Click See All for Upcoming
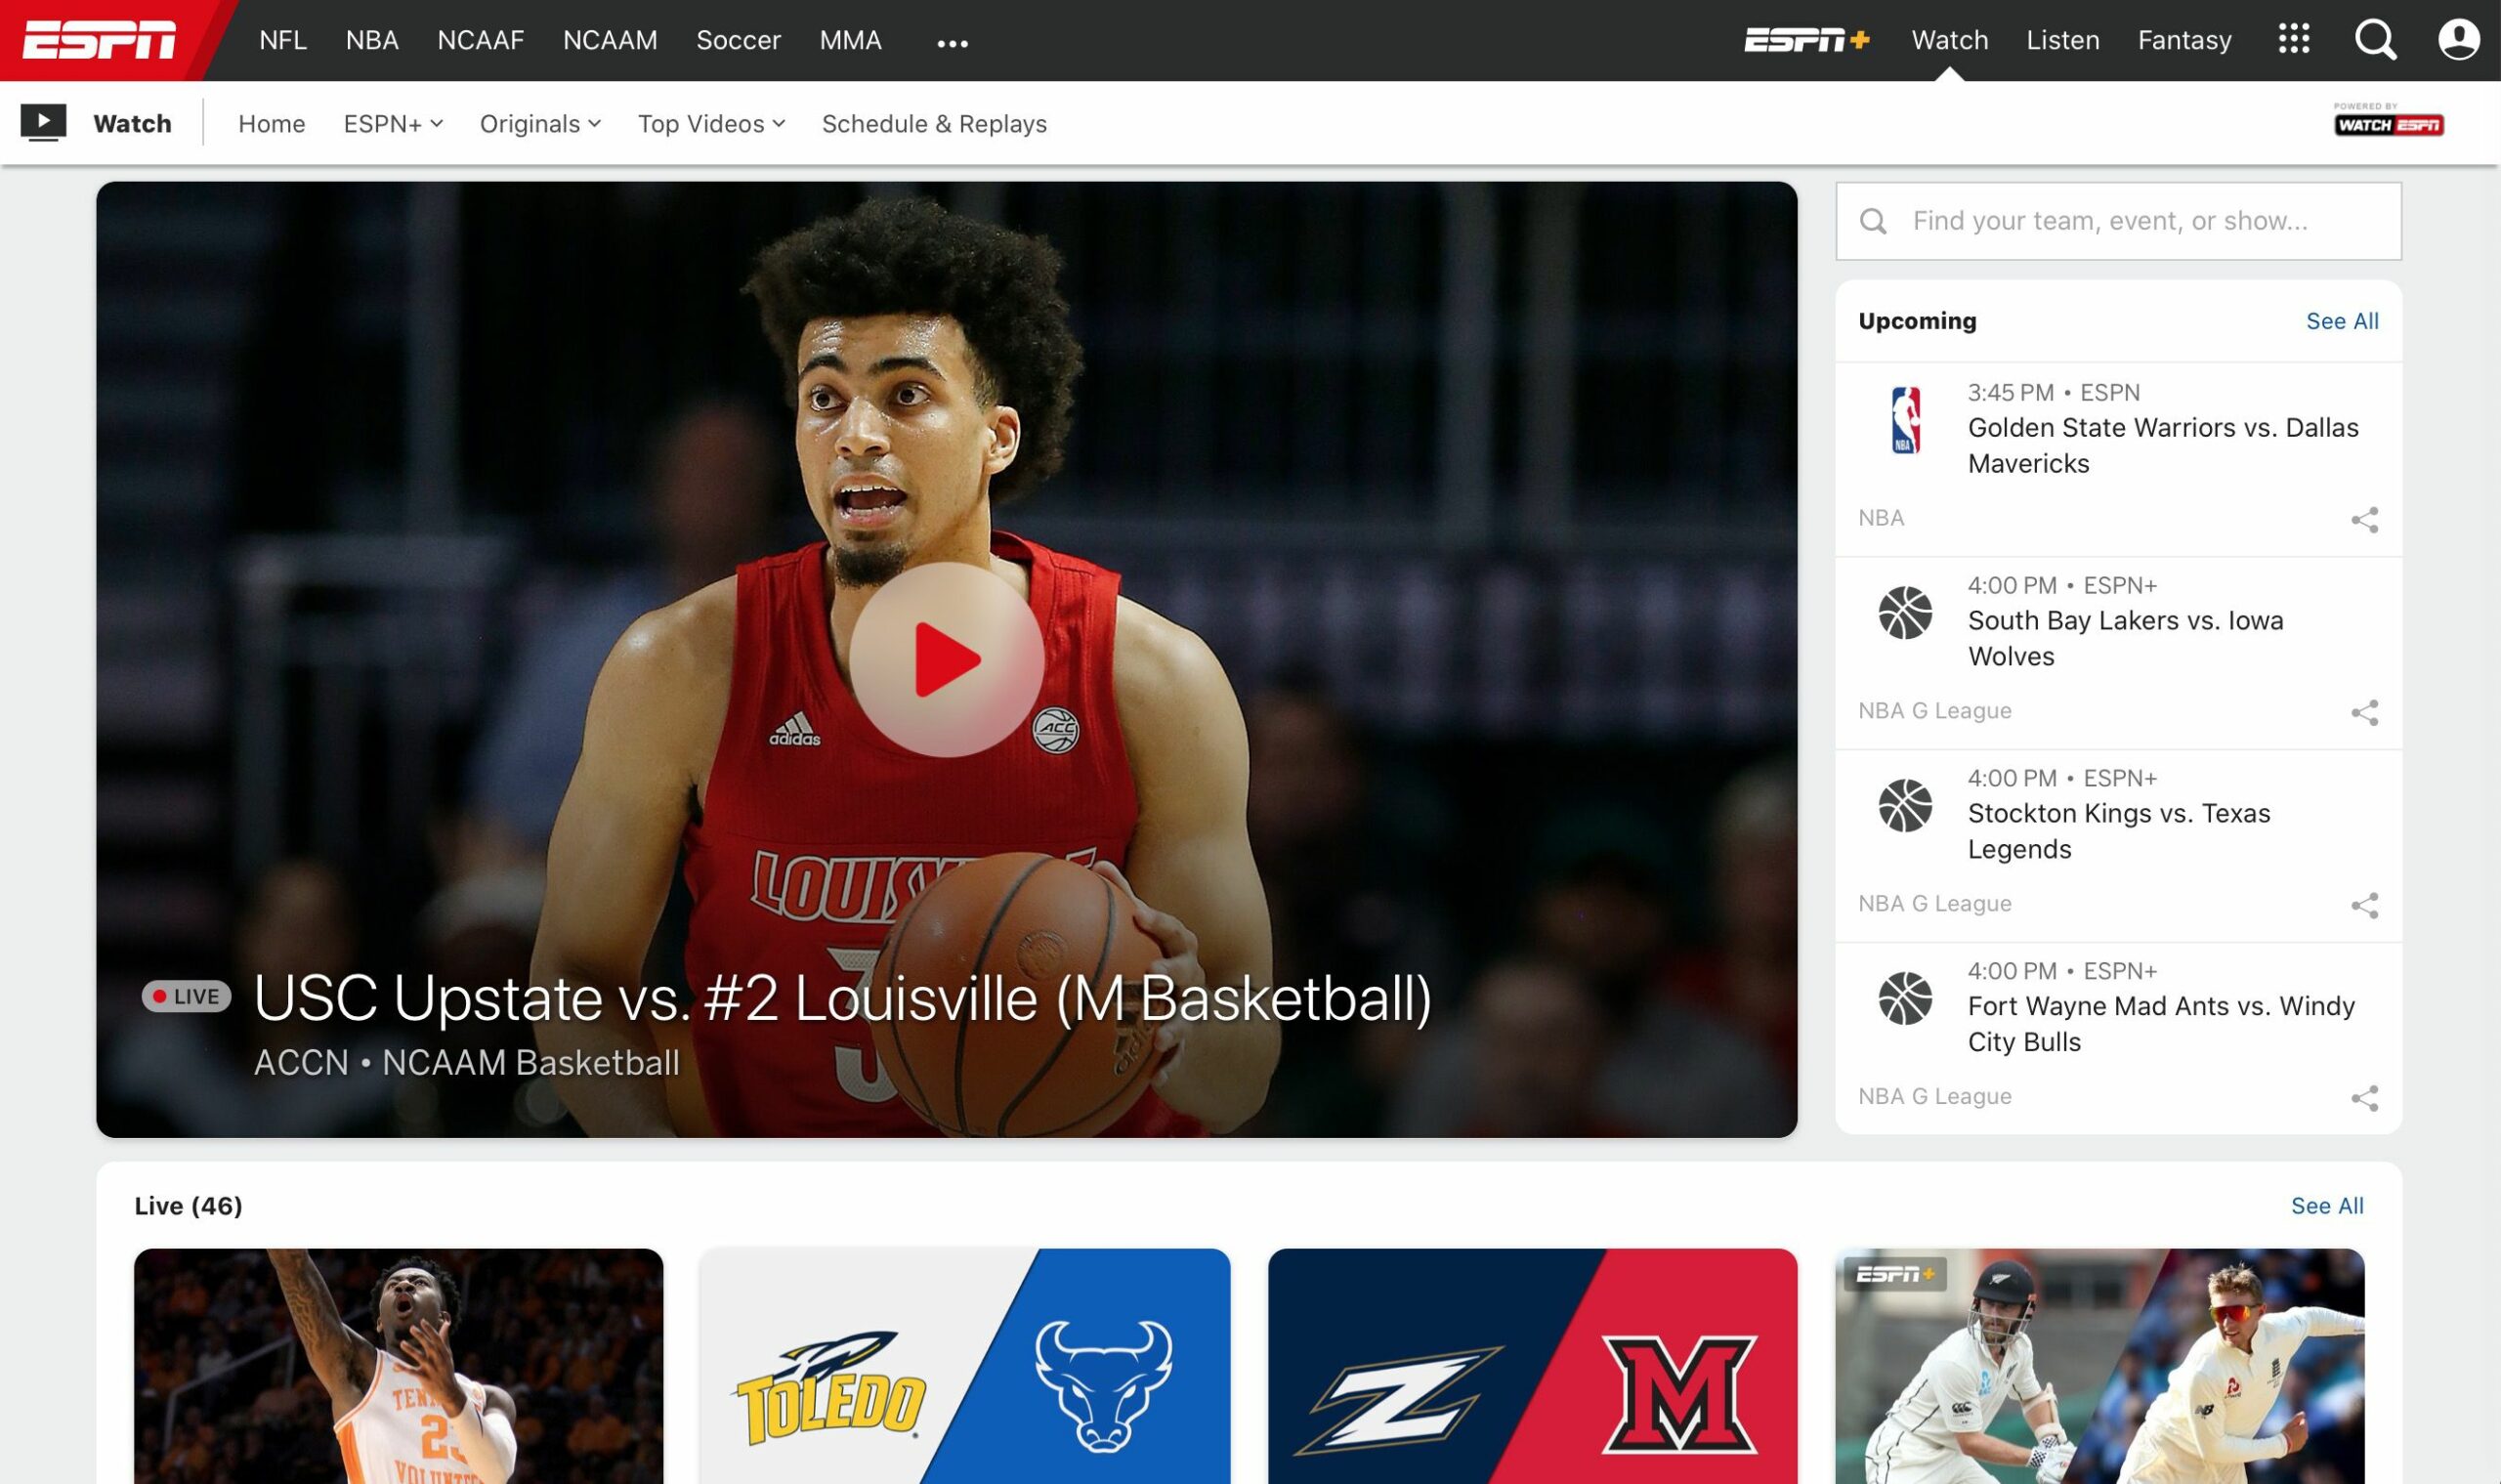Viewport: 2501px width, 1484px height. (x=2342, y=321)
